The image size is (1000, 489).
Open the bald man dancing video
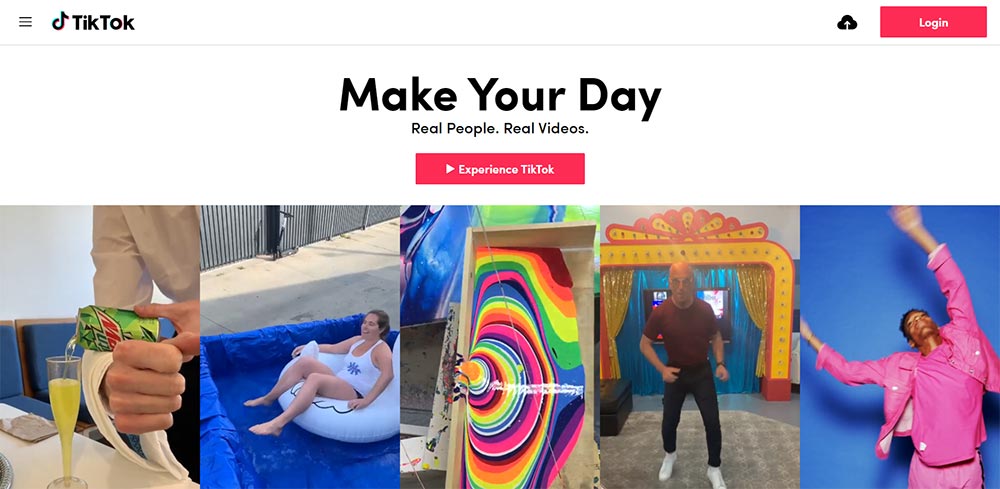(x=700, y=347)
